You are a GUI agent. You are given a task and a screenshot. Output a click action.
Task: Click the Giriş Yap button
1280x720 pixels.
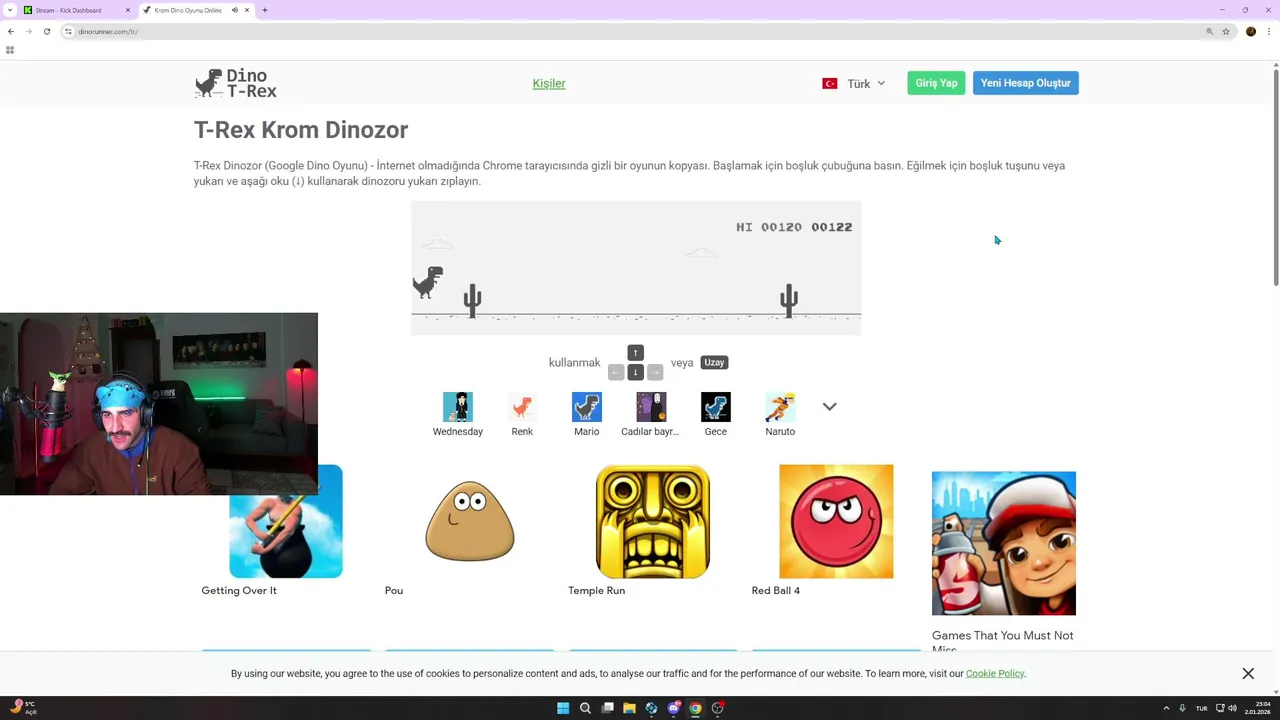pyautogui.click(x=936, y=83)
